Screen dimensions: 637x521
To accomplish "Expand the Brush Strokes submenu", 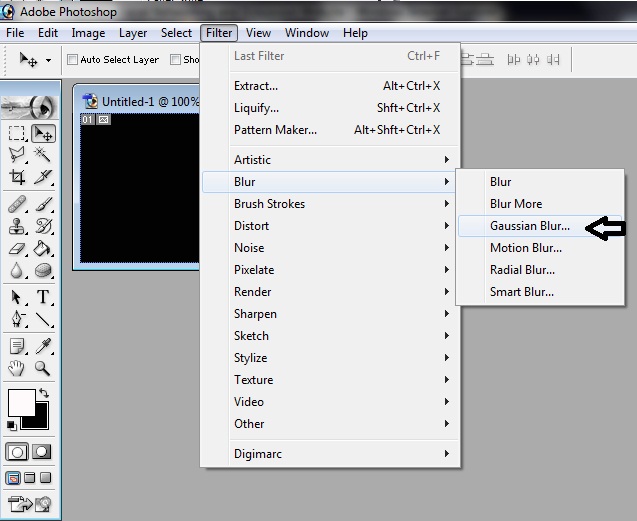I will point(331,204).
